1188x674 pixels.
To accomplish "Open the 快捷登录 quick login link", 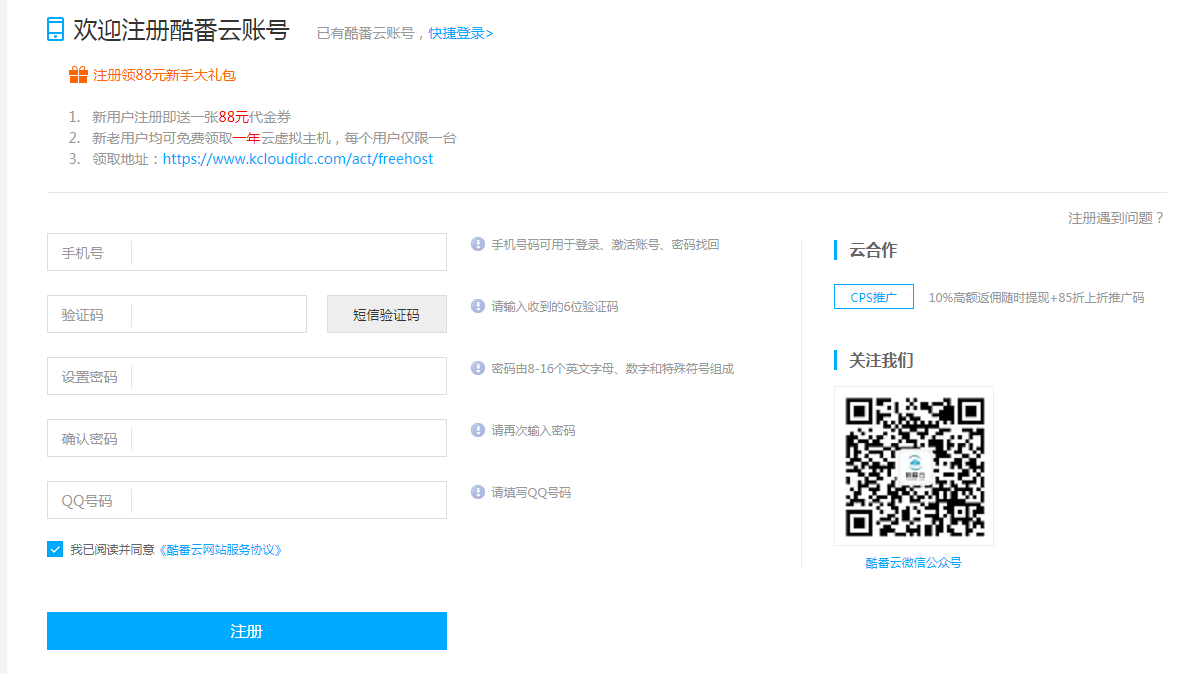I will coord(461,33).
